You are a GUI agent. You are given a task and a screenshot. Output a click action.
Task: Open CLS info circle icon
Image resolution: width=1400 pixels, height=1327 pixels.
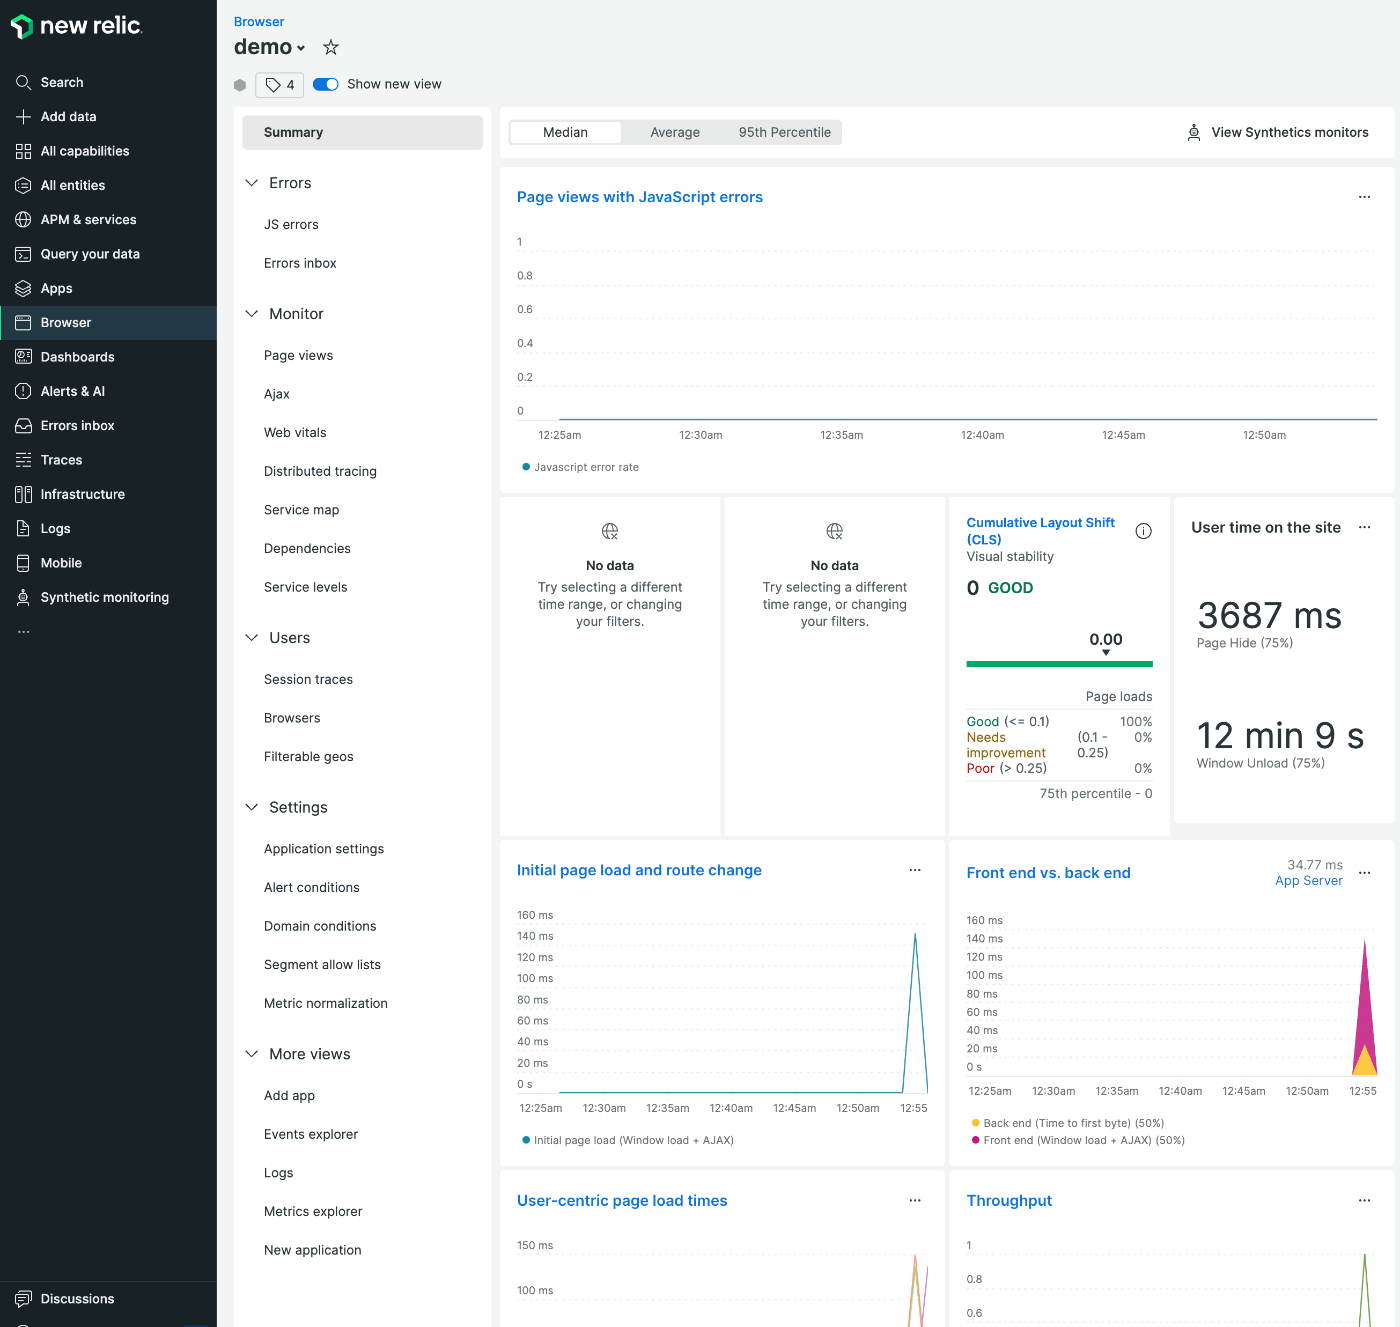click(1144, 531)
